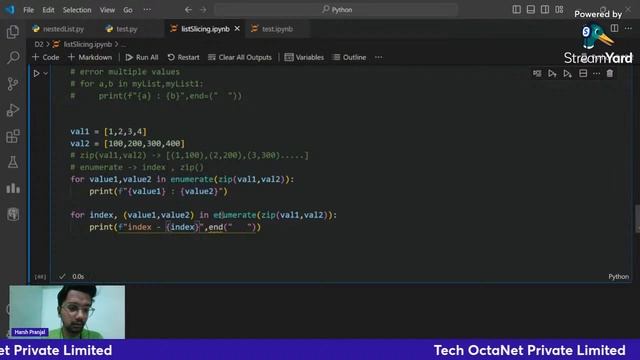Click the webcam video thumbnail
The width and height of the screenshot is (640, 360).
click(x=67, y=312)
